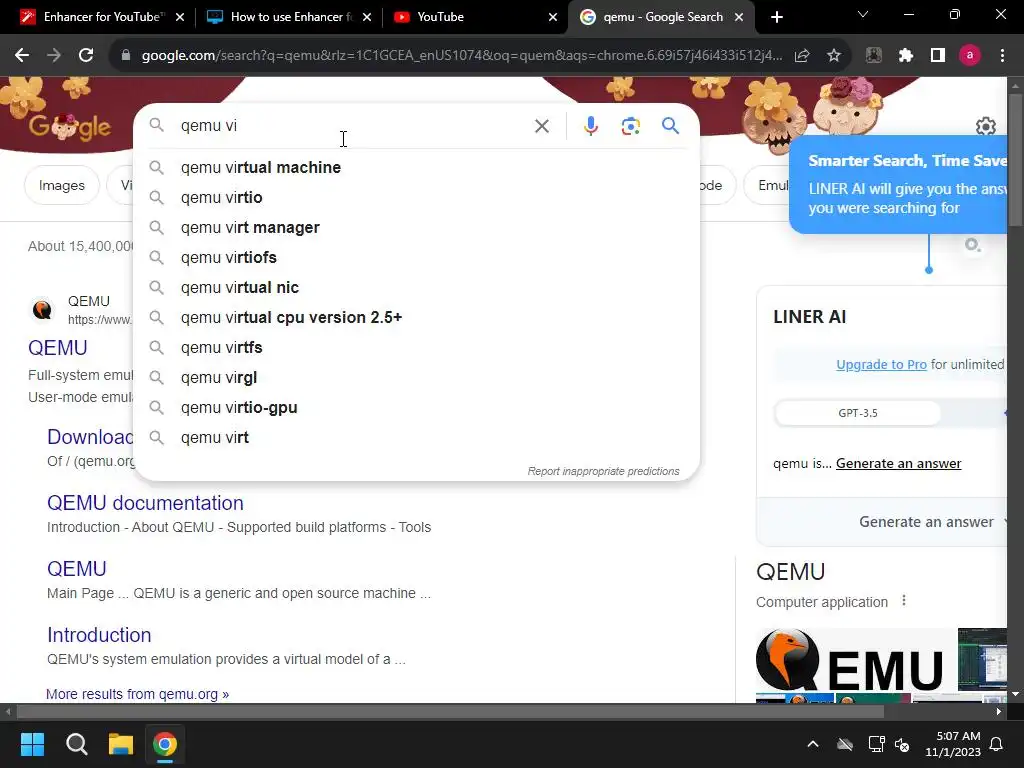Select suggestion 'qemu virt'
The width and height of the screenshot is (1024, 768).
(417, 438)
